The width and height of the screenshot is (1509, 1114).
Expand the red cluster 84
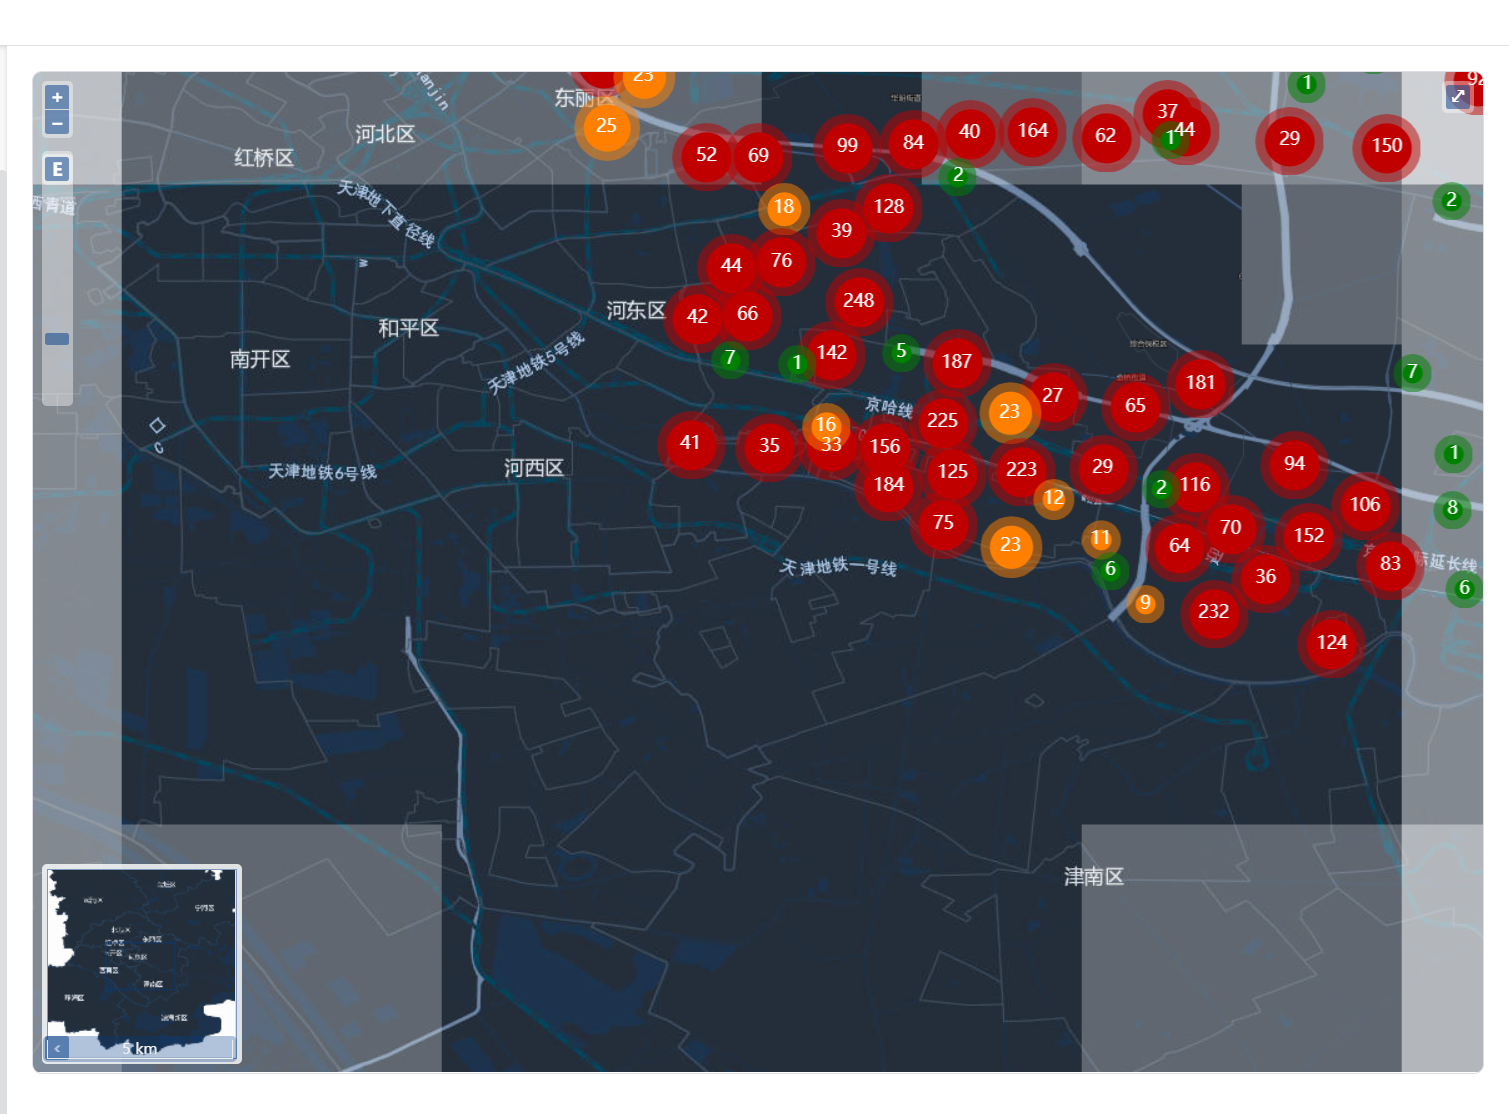[913, 142]
